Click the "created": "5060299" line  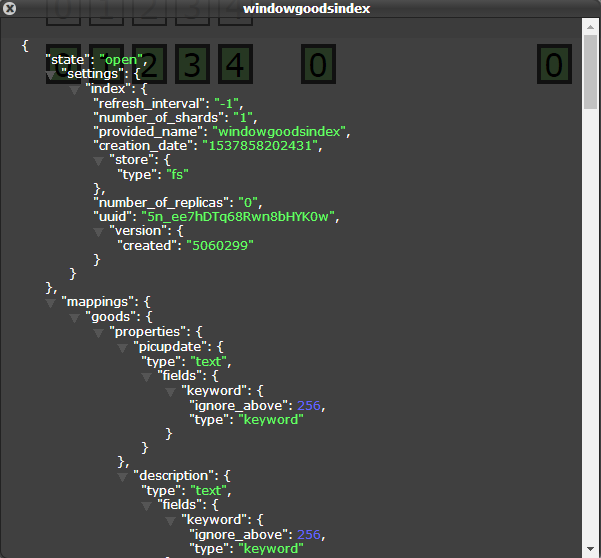point(186,246)
